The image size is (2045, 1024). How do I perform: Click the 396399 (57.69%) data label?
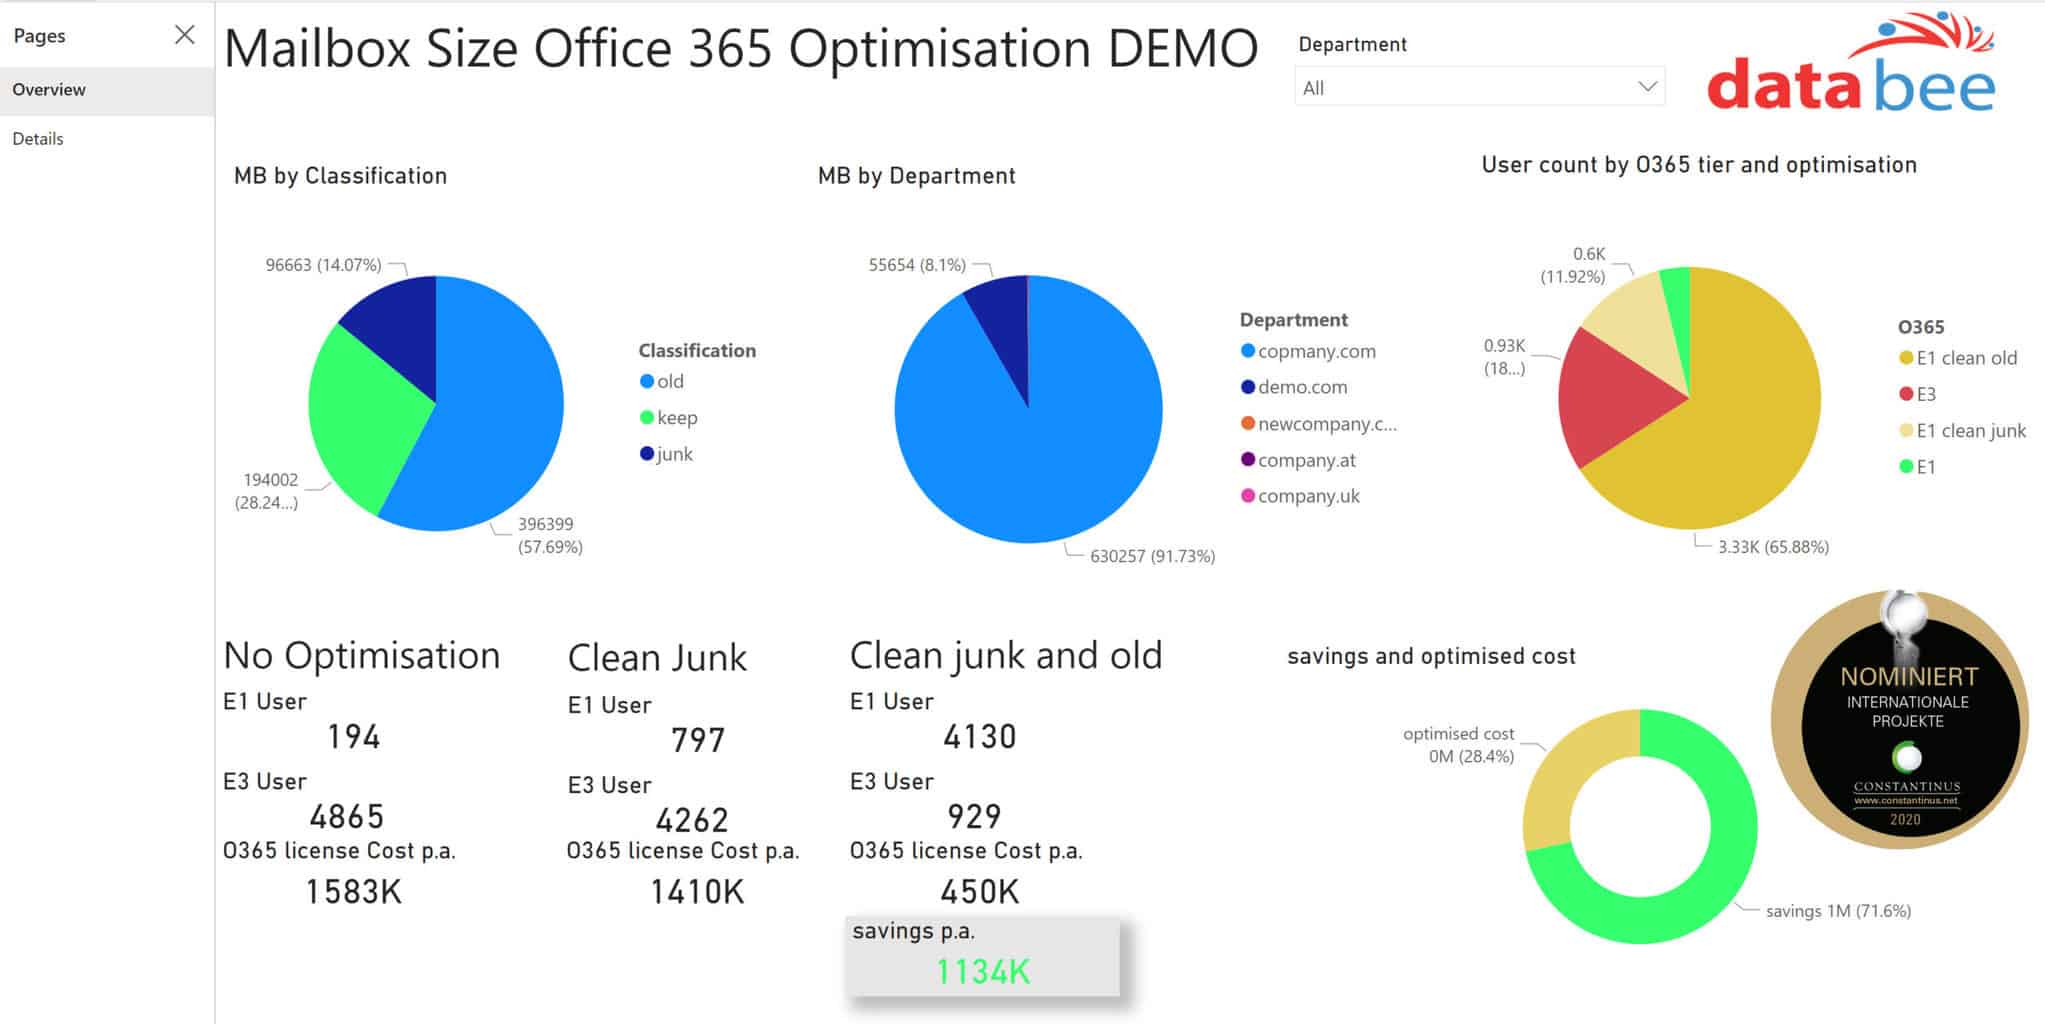pos(550,535)
